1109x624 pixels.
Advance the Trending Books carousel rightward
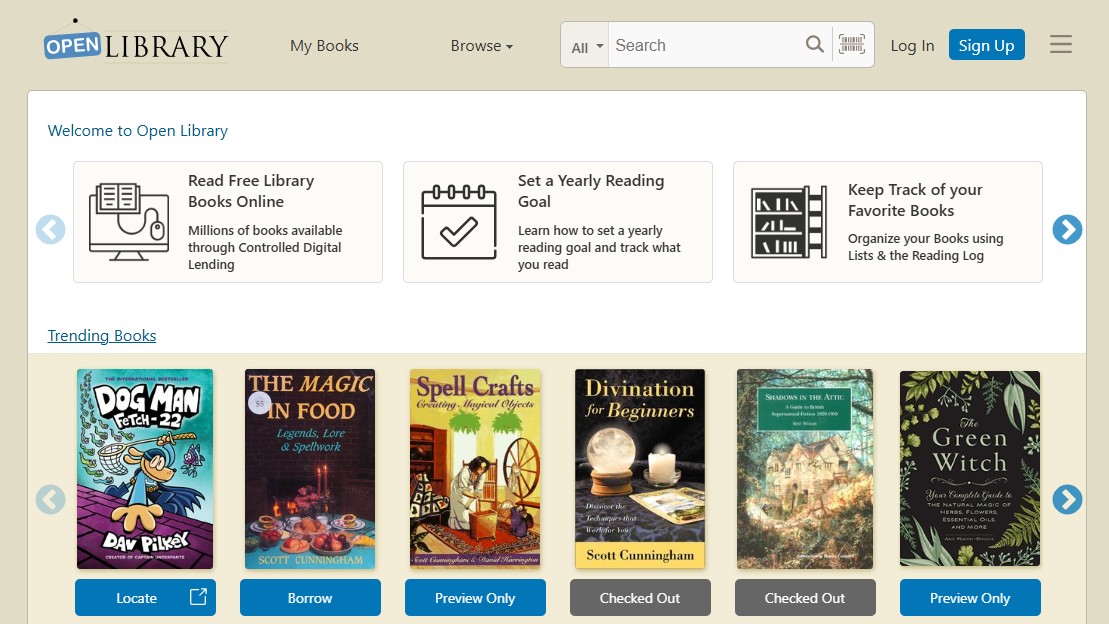pyautogui.click(x=1067, y=499)
